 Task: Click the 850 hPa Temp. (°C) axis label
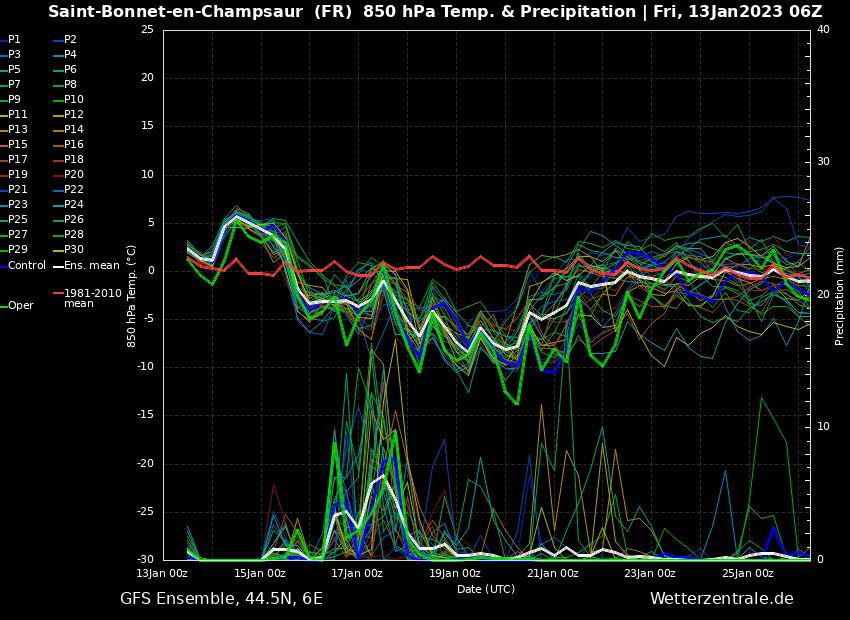pos(132,295)
